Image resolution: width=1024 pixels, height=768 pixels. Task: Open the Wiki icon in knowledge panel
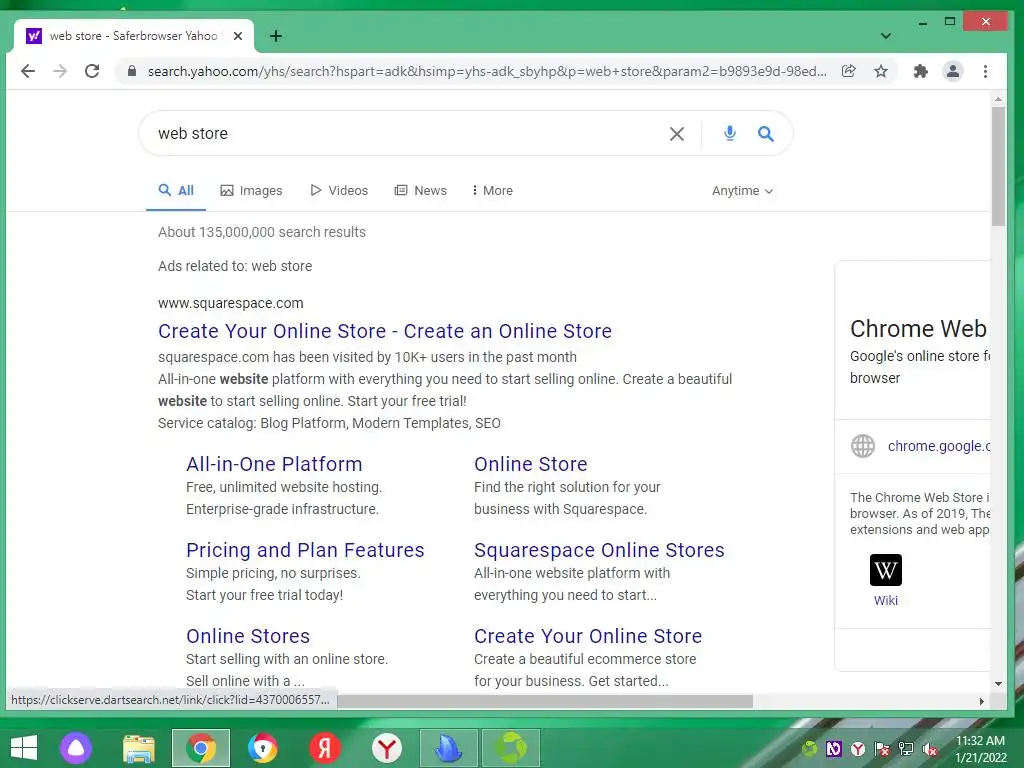click(886, 570)
